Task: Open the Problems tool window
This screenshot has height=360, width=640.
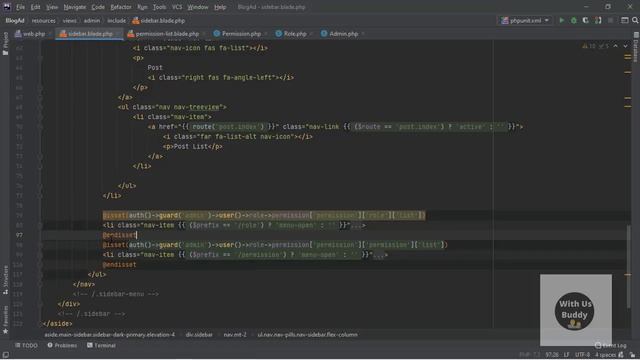Action: point(62,345)
